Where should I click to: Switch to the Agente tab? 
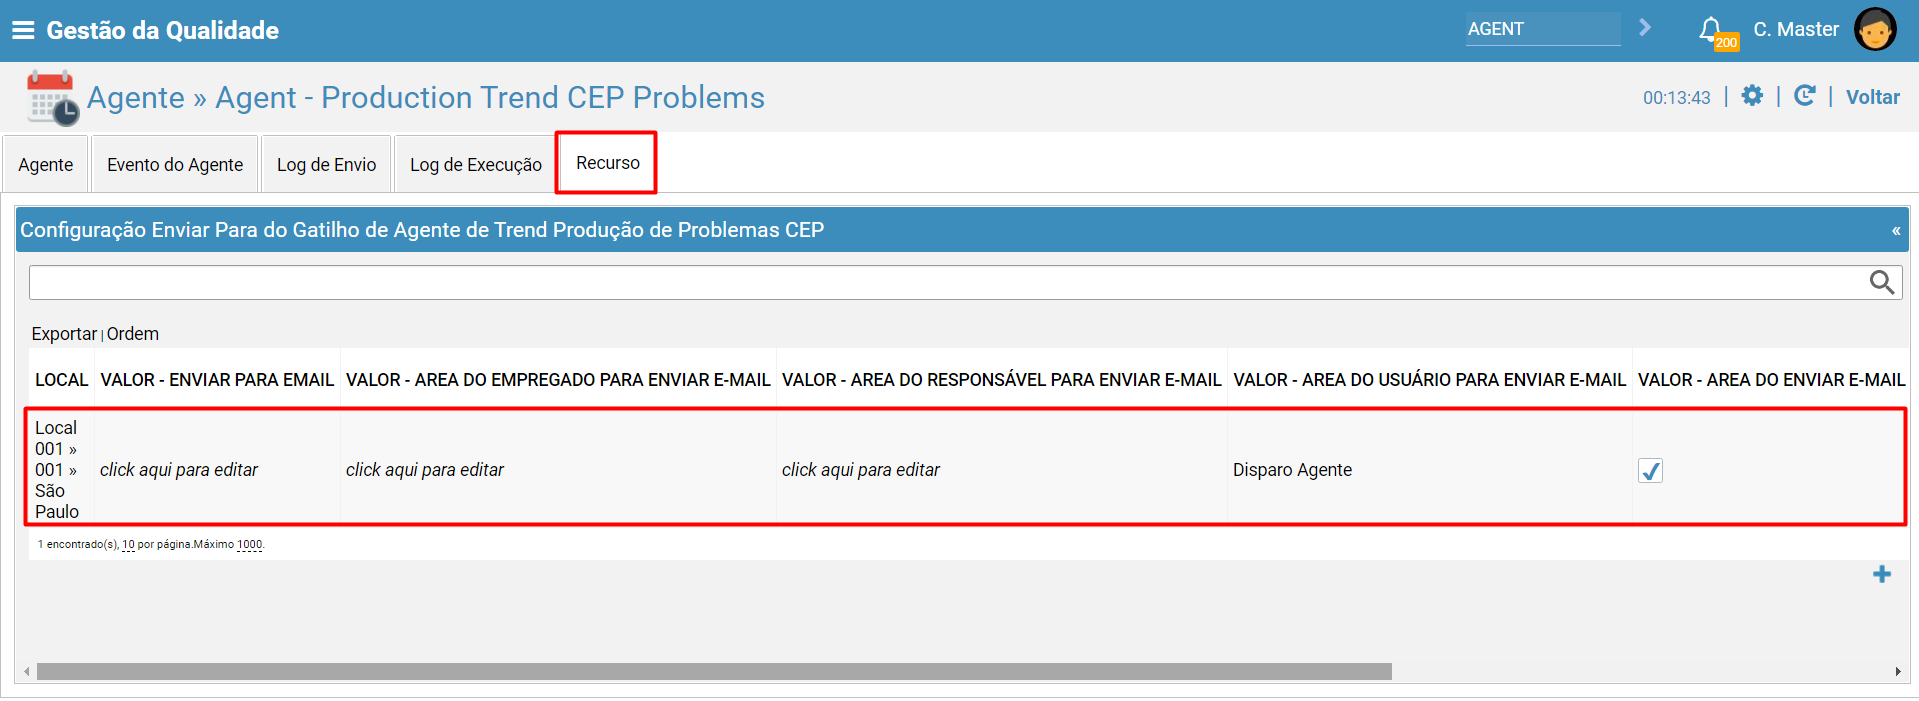coord(46,164)
